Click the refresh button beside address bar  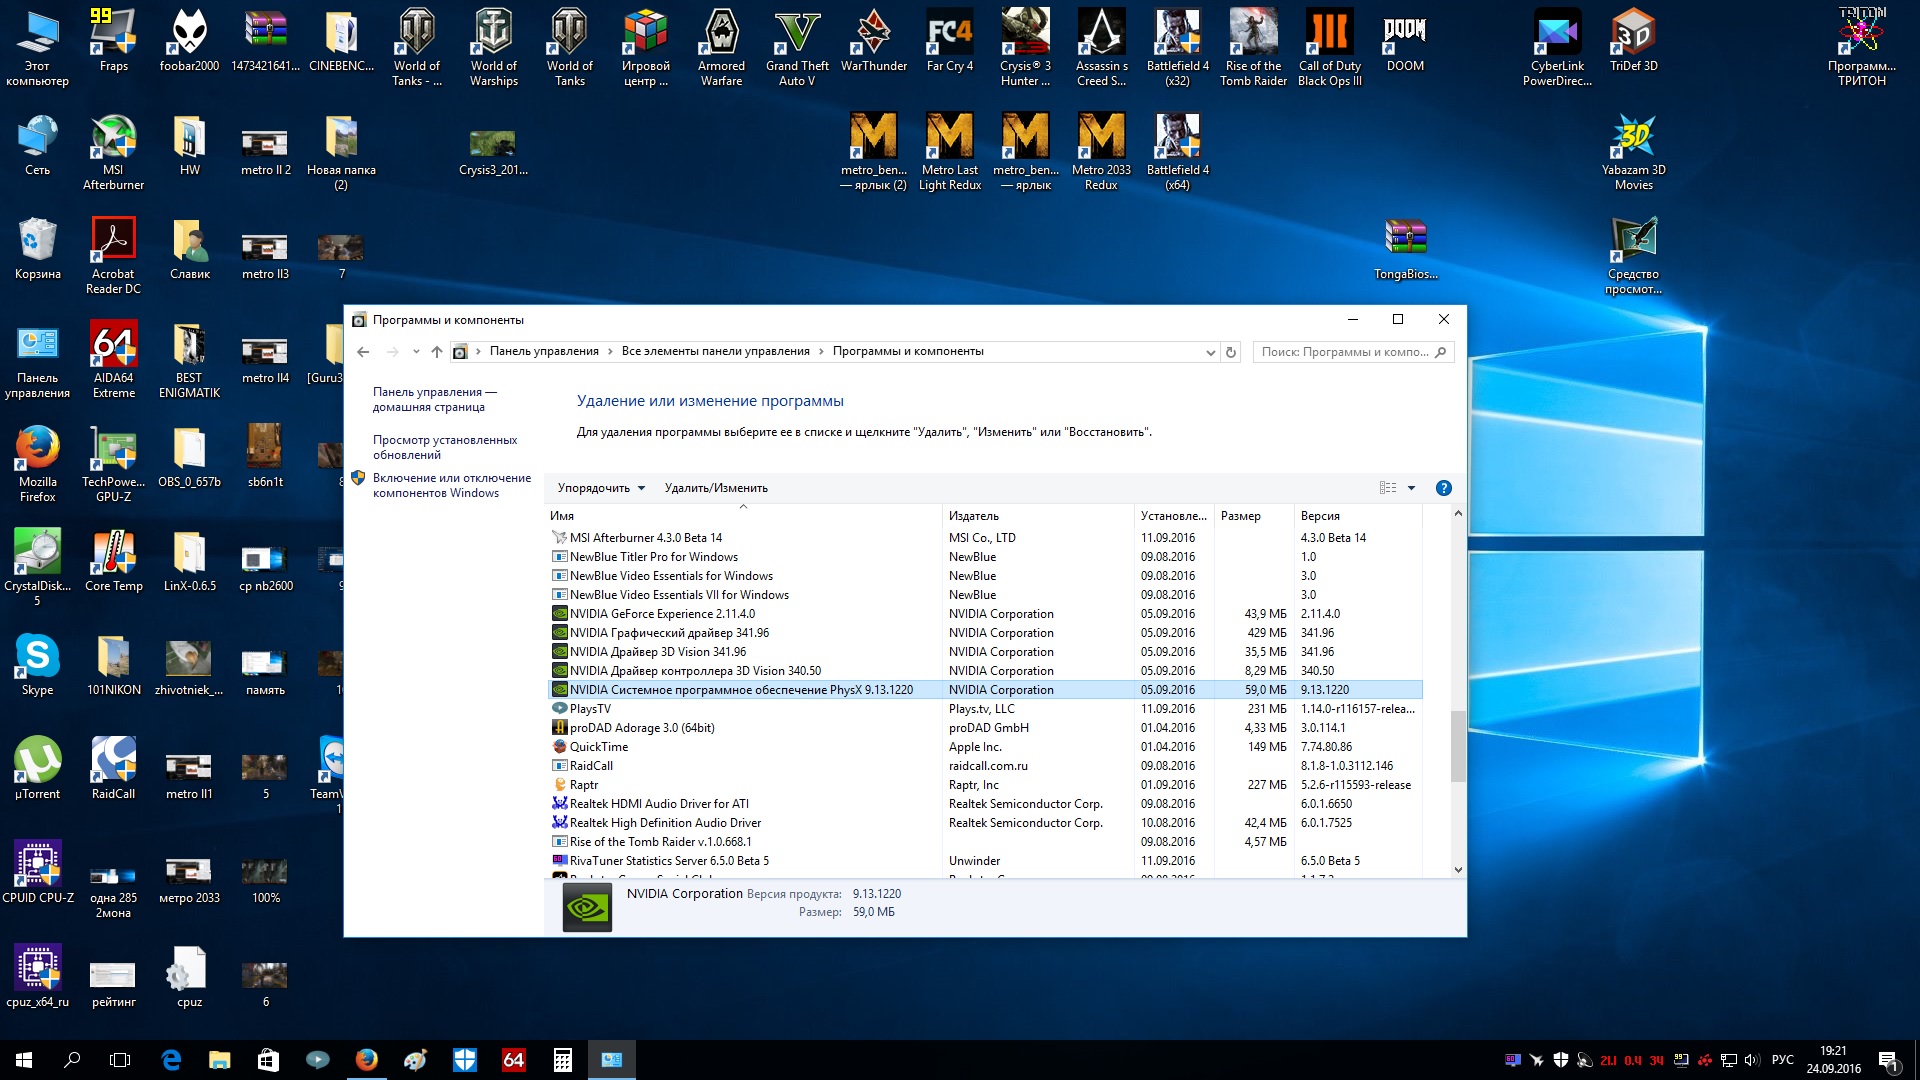coord(1231,352)
